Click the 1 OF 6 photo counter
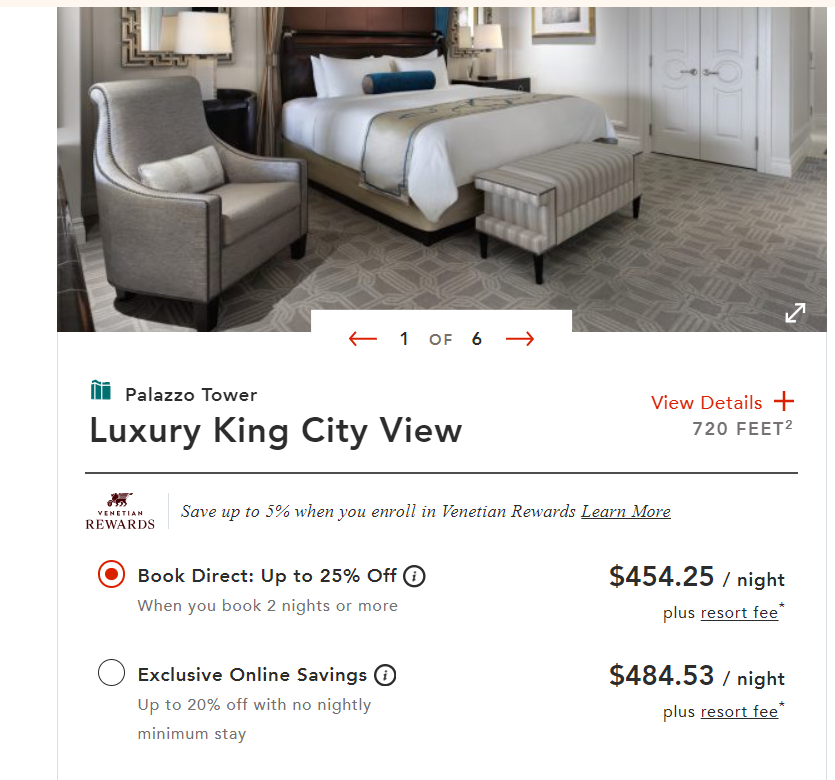 440,338
